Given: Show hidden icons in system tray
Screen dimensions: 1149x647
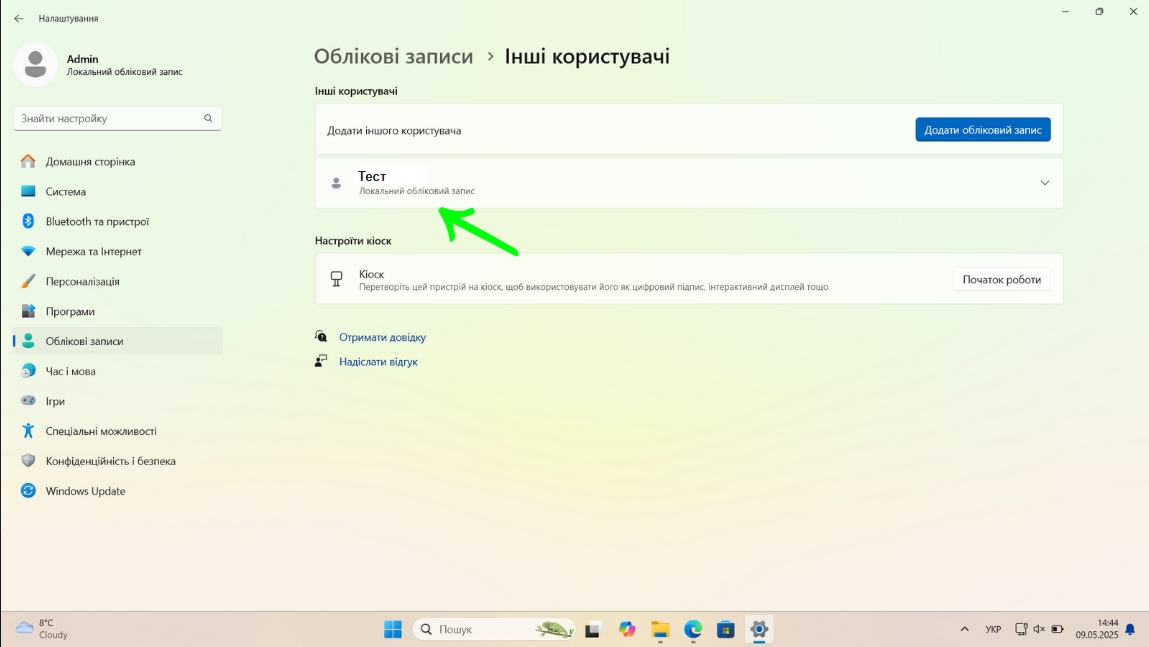Looking at the screenshot, I should 964,630.
